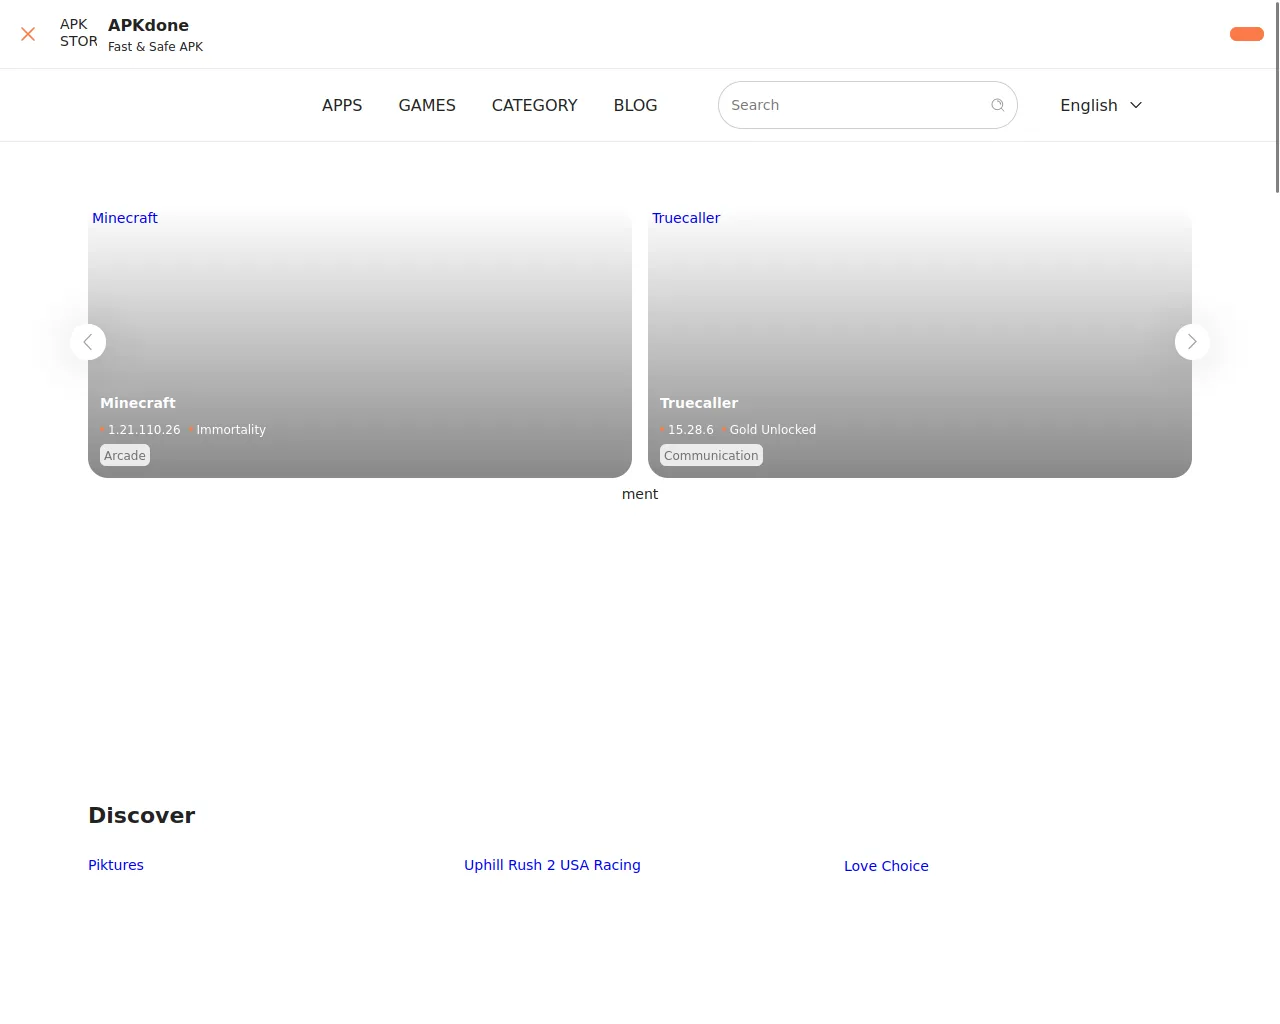Click version text 1.21.110.26
Screen dimensions: 1280x1024
144,430
